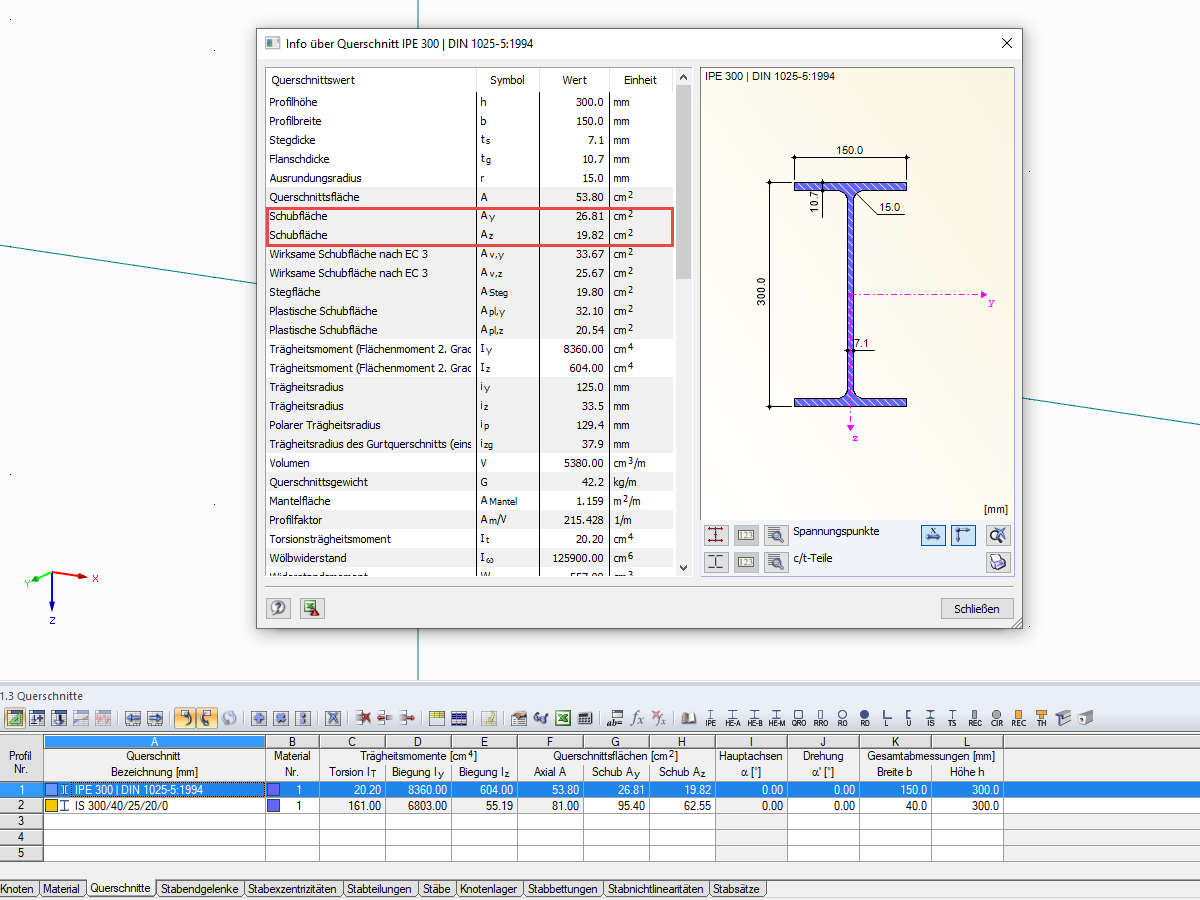Toggle dimension display on the section drawing
This screenshot has width=1200, height=900.
click(x=933, y=533)
